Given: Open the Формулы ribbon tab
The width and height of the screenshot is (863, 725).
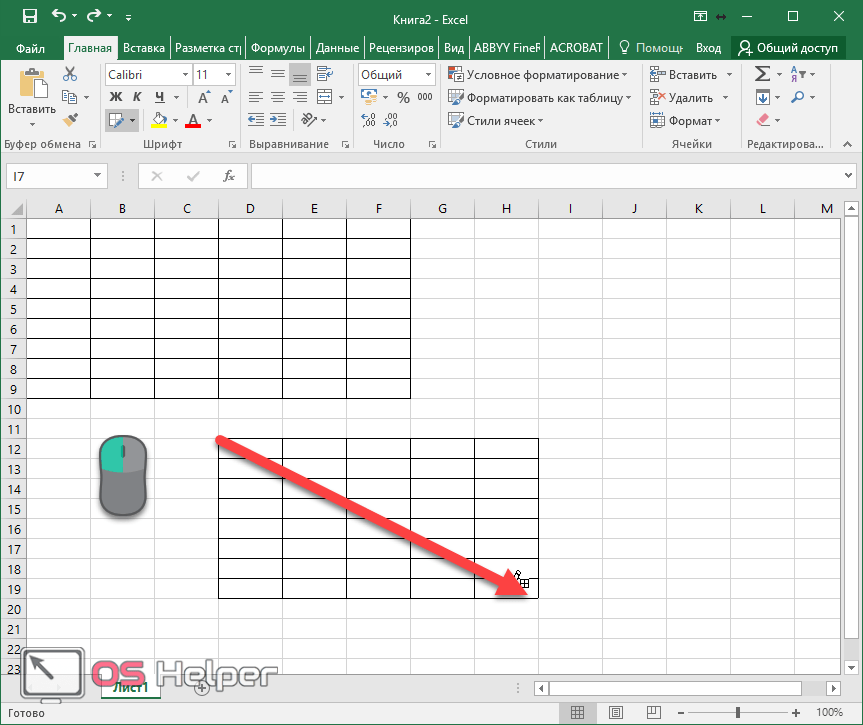Looking at the screenshot, I should [x=277, y=48].
